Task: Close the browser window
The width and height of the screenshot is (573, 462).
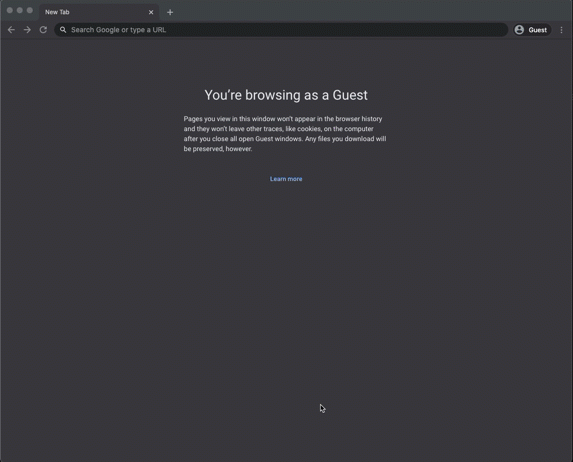Action: click(x=10, y=10)
